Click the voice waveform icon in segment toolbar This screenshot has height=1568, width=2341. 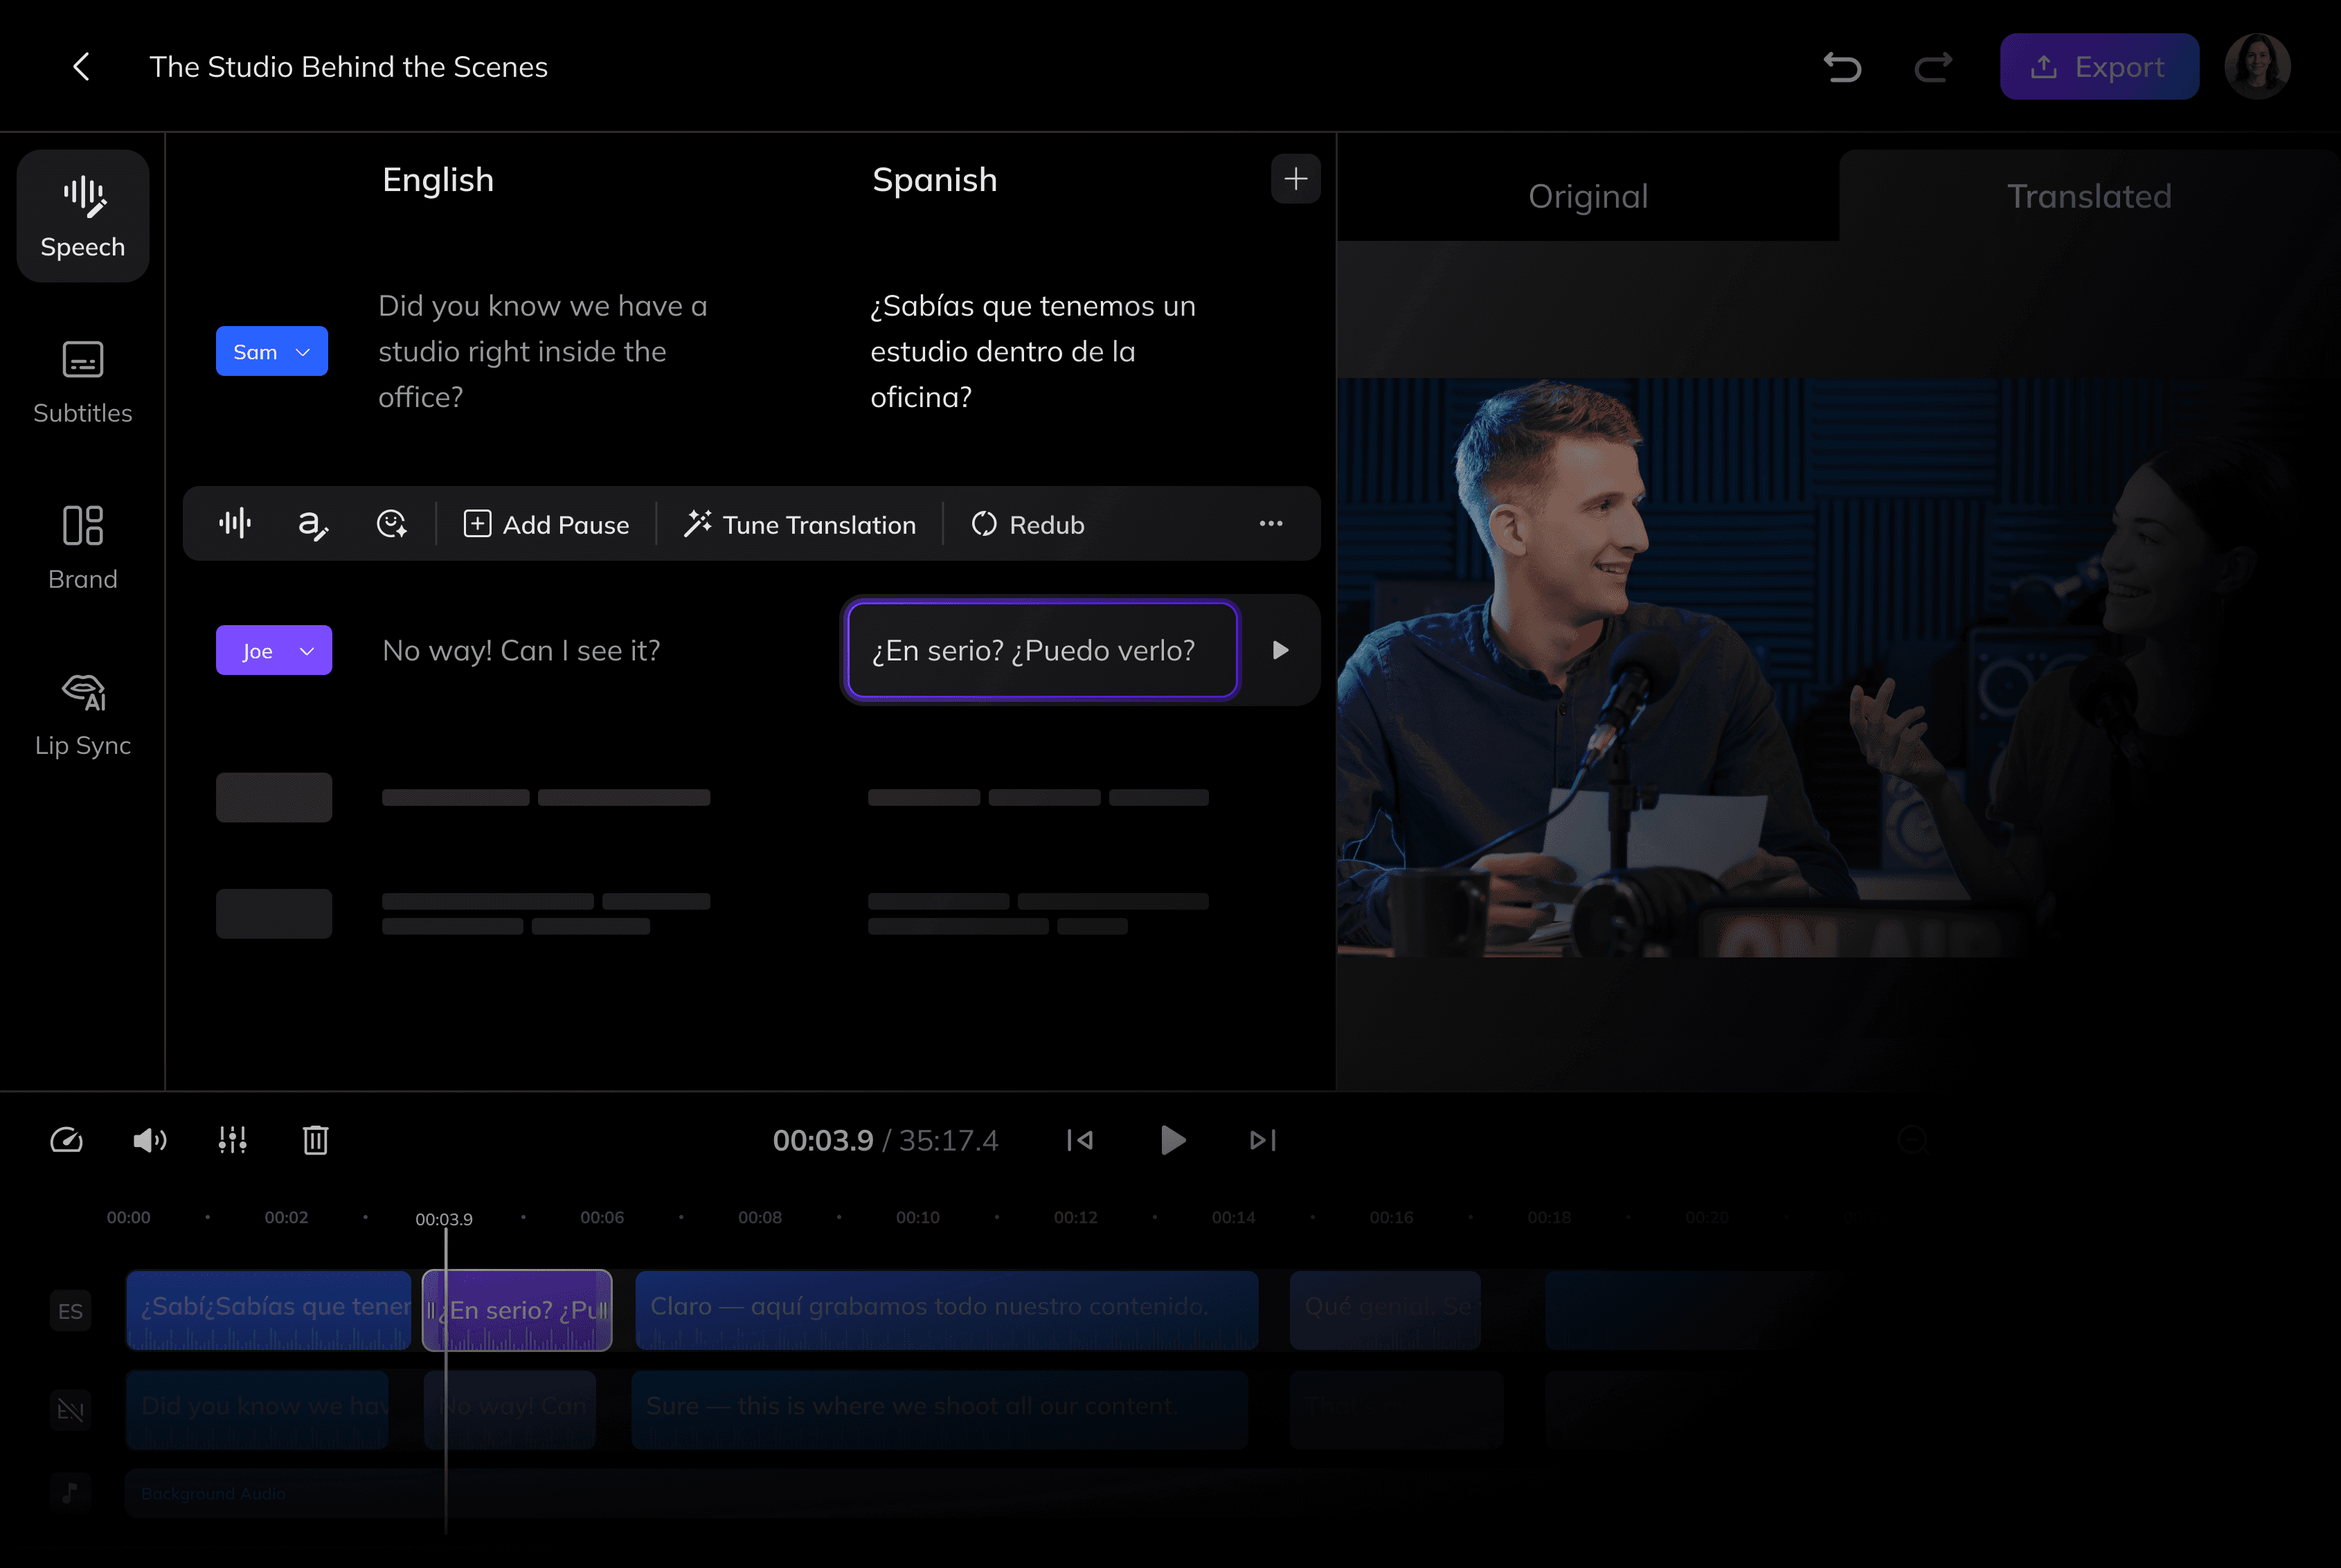pyautogui.click(x=235, y=524)
